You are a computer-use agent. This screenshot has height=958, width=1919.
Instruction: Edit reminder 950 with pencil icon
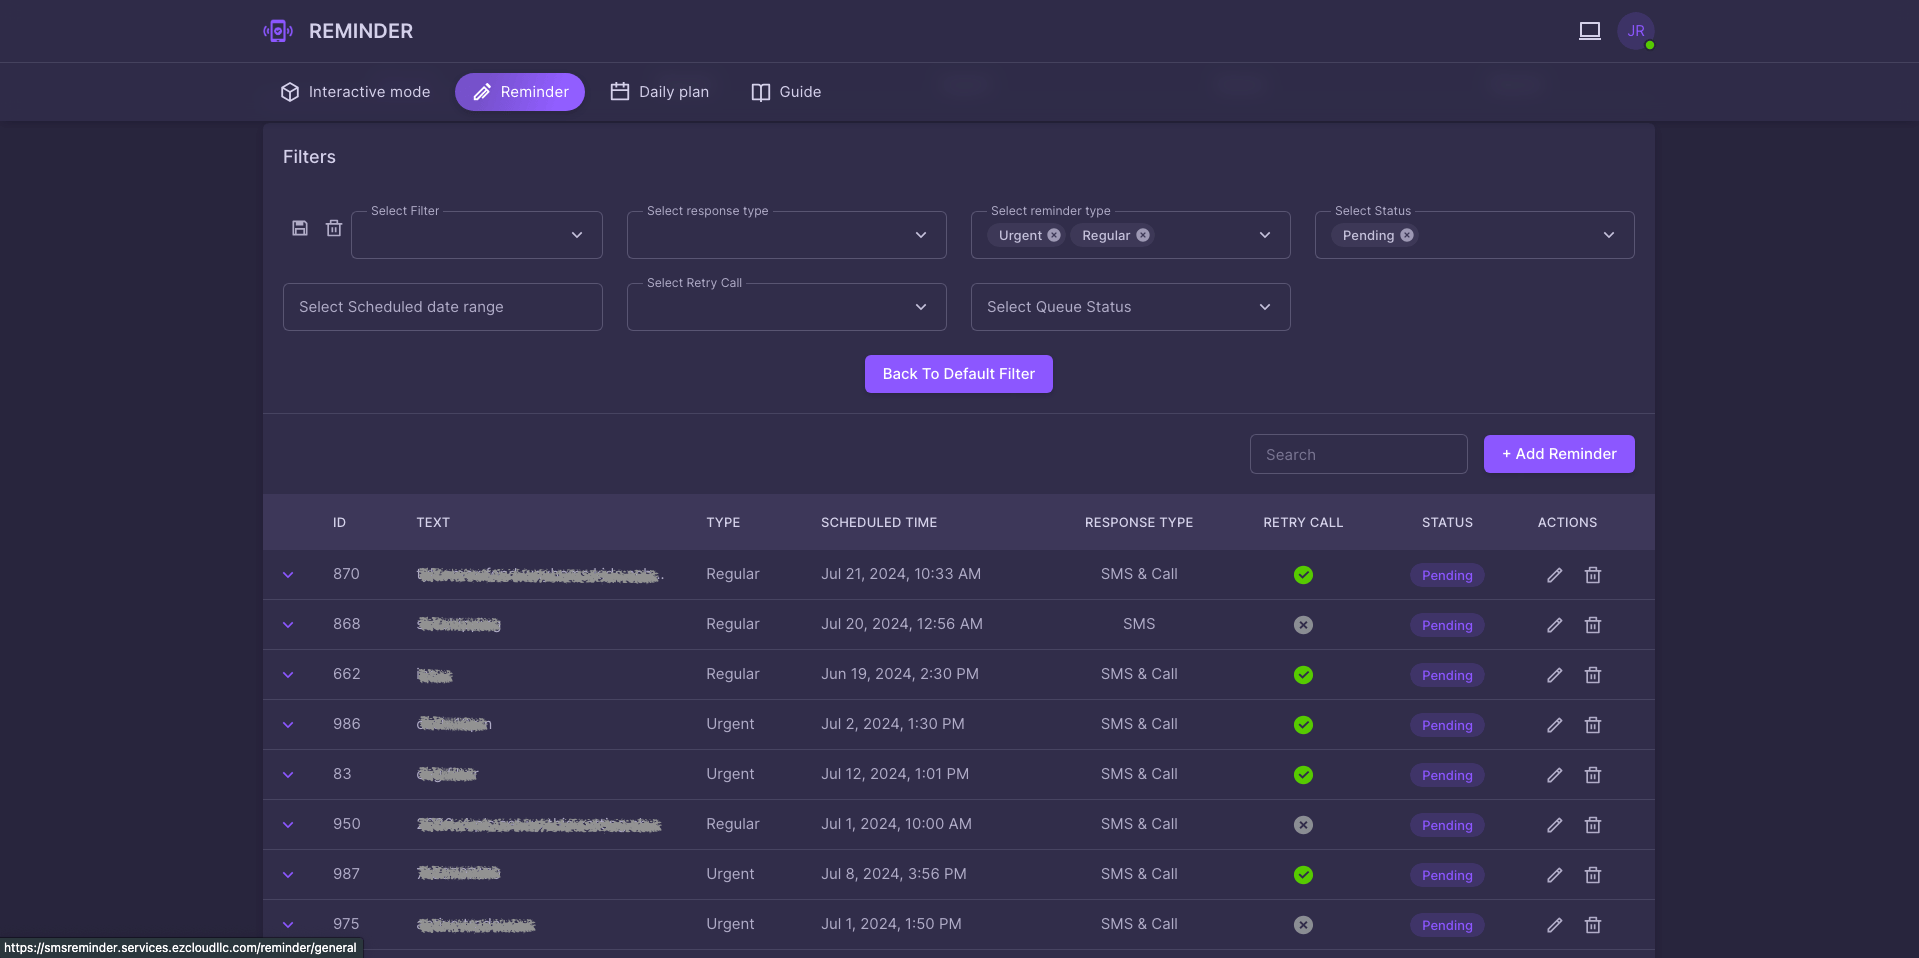1554,825
